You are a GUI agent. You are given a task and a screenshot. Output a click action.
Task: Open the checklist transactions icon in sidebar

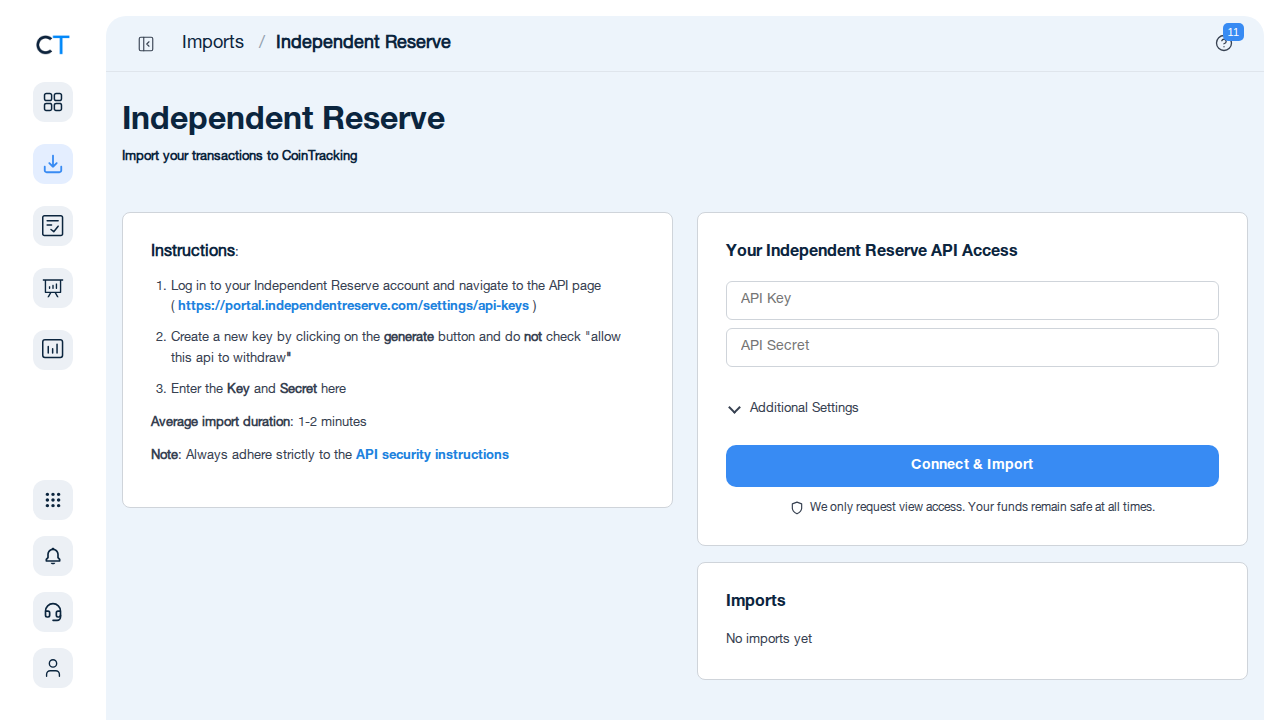[x=53, y=226]
